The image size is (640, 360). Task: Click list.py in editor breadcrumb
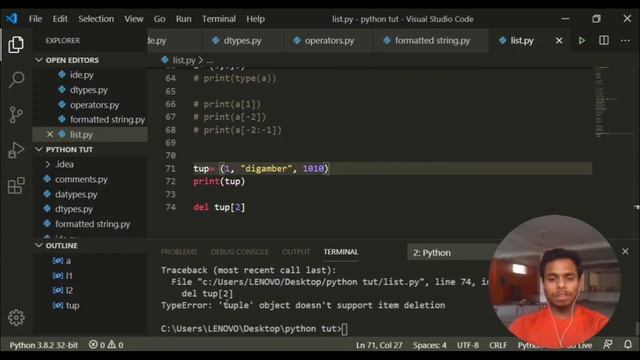pyautogui.click(x=183, y=60)
